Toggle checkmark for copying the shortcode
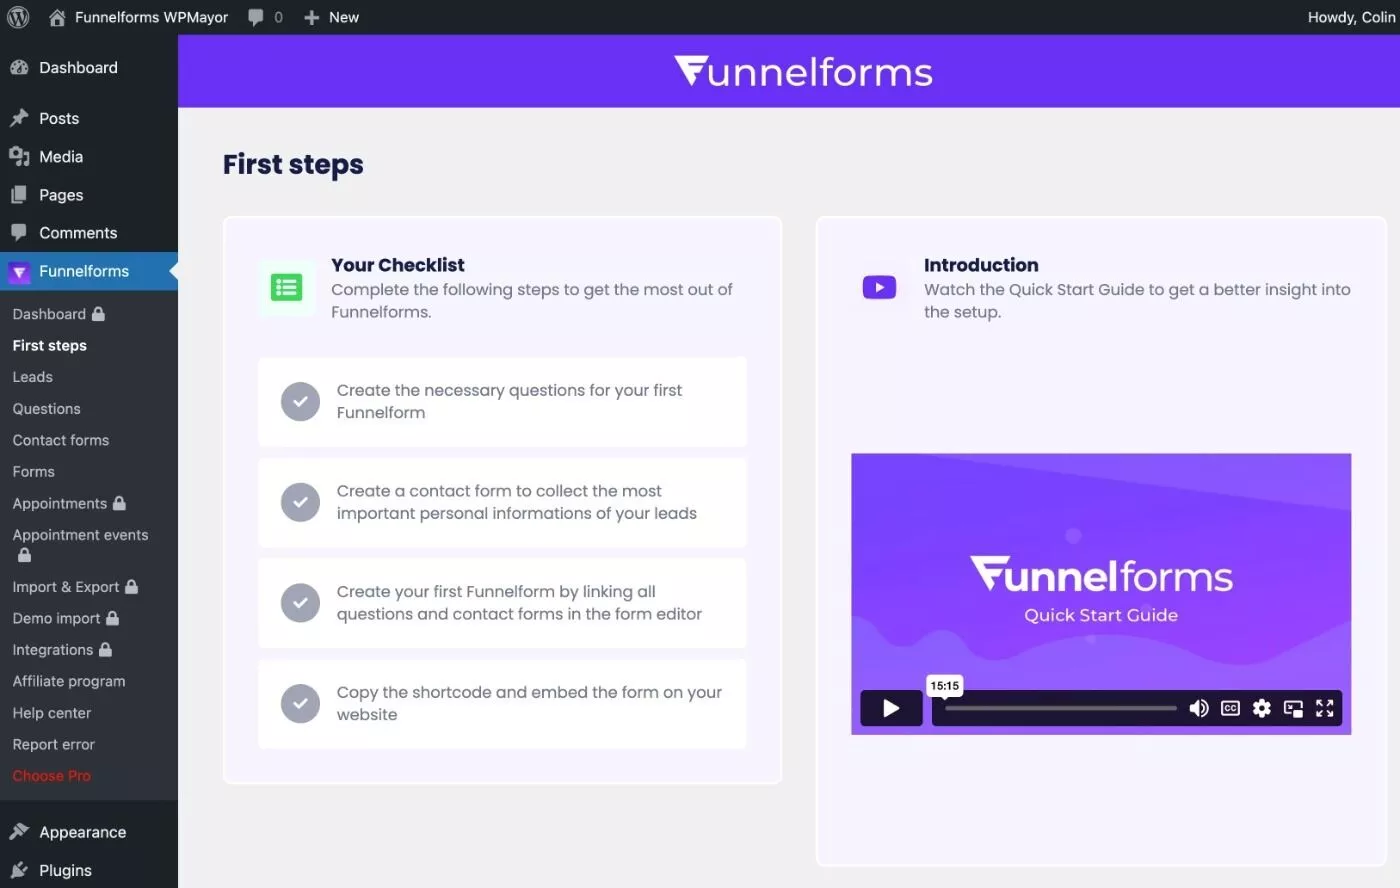The height and width of the screenshot is (888, 1400). (300, 703)
